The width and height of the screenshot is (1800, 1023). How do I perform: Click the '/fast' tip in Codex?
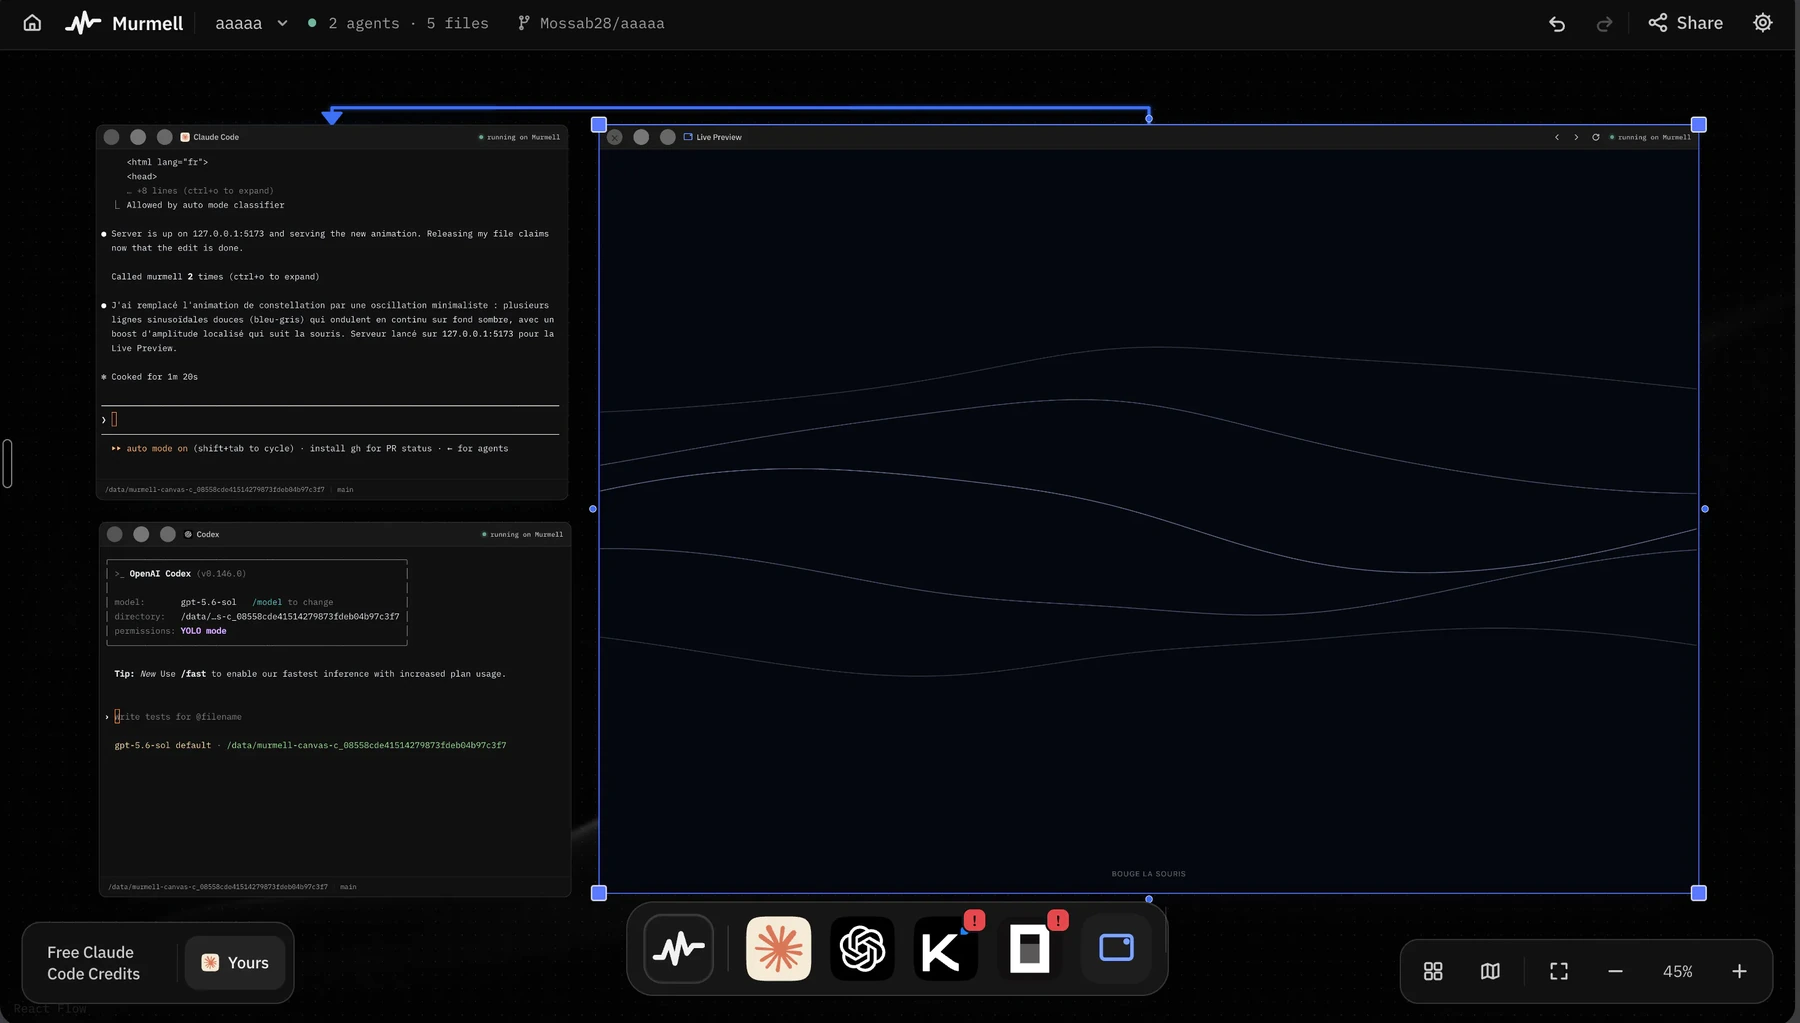pos(193,674)
